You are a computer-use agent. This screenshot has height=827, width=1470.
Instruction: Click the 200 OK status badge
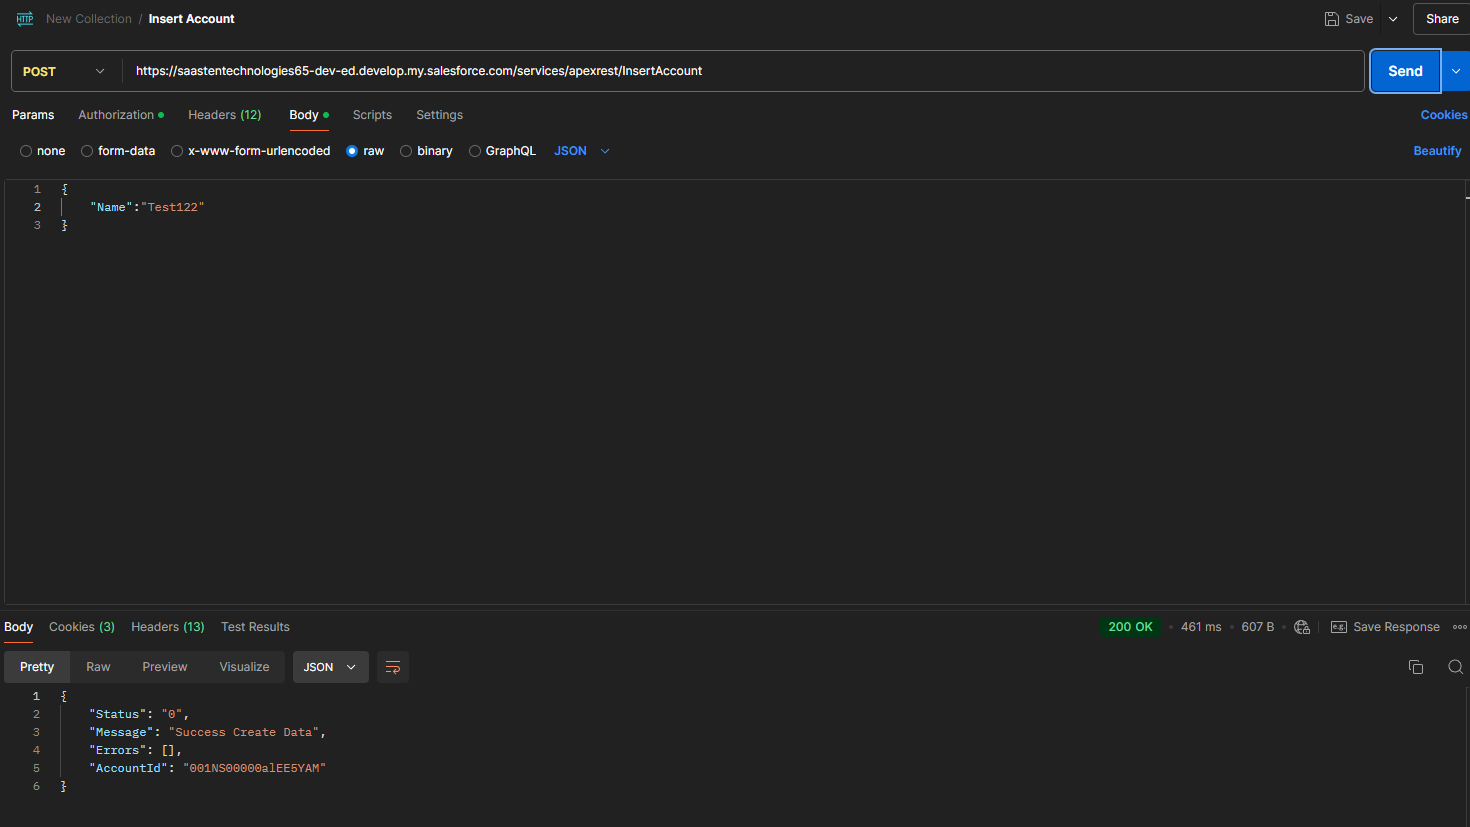tap(1130, 627)
